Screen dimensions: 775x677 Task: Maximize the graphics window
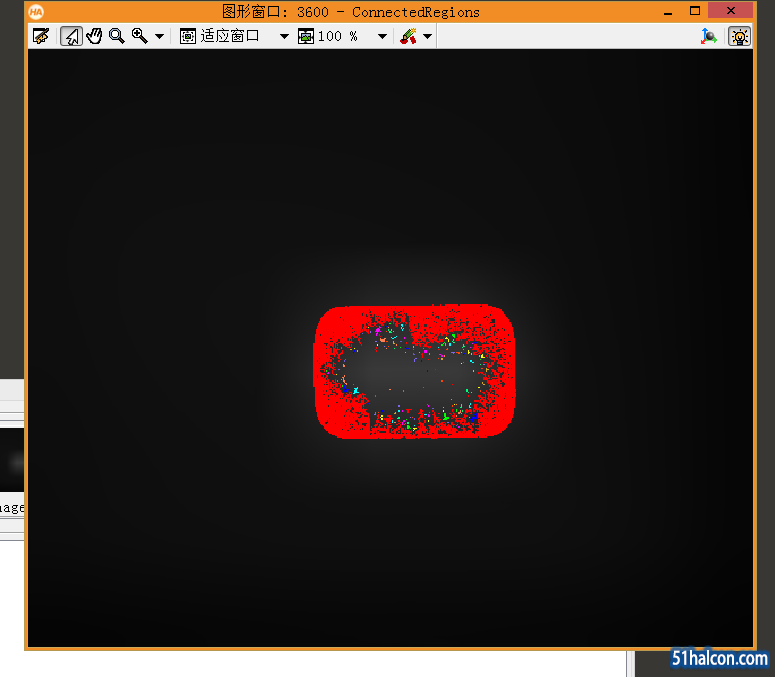(695, 11)
